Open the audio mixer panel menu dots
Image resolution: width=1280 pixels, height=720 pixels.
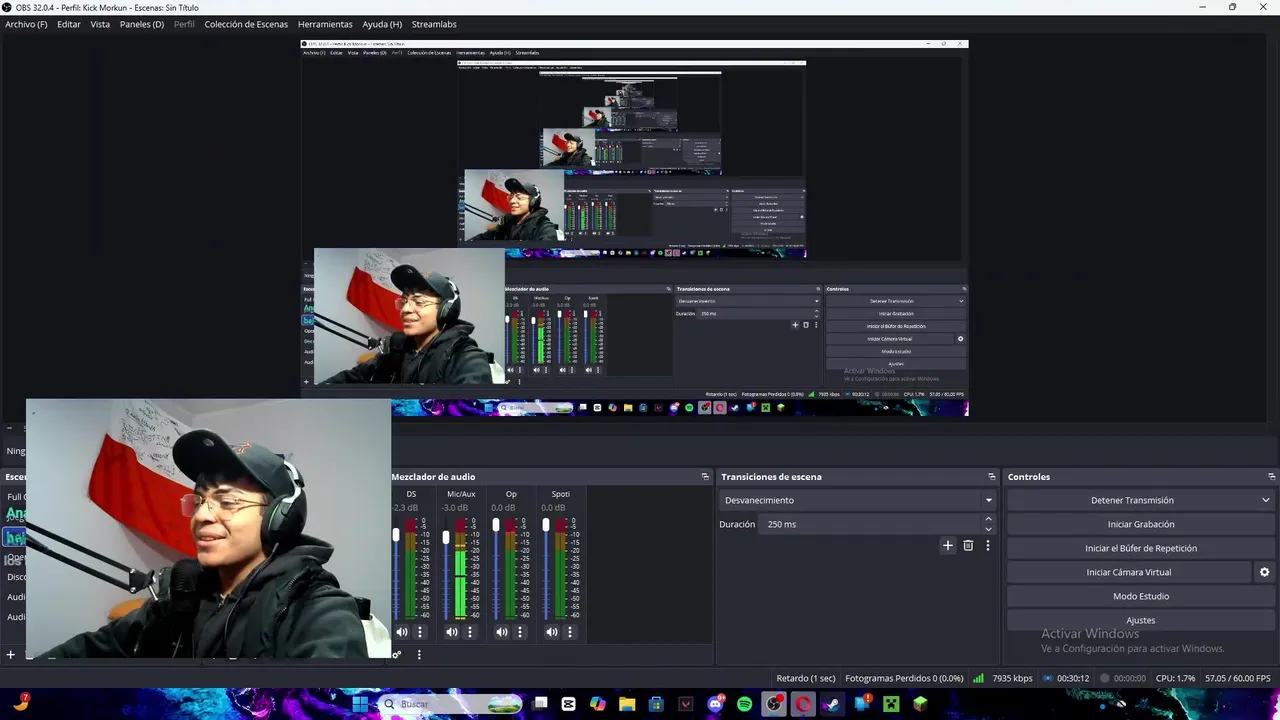pos(419,655)
